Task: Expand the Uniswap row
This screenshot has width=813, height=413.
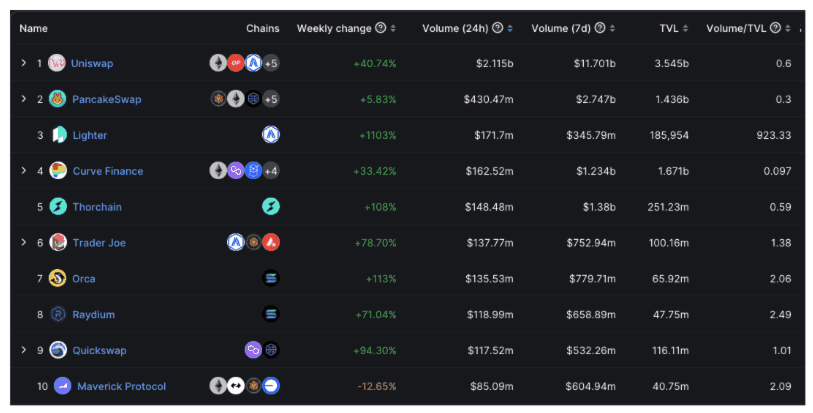Action: tap(24, 63)
